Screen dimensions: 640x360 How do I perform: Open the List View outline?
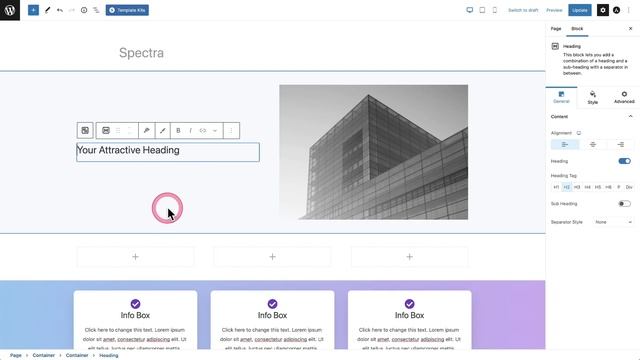coord(96,10)
